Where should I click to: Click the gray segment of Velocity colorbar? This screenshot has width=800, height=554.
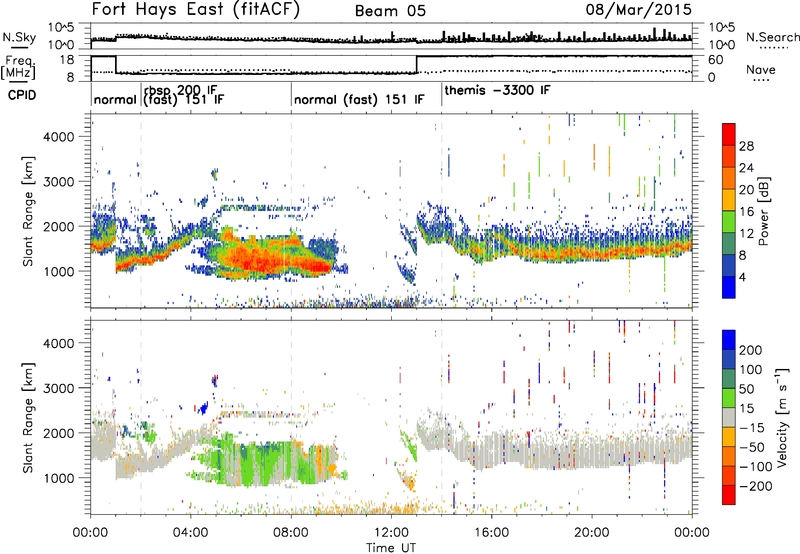tap(729, 418)
